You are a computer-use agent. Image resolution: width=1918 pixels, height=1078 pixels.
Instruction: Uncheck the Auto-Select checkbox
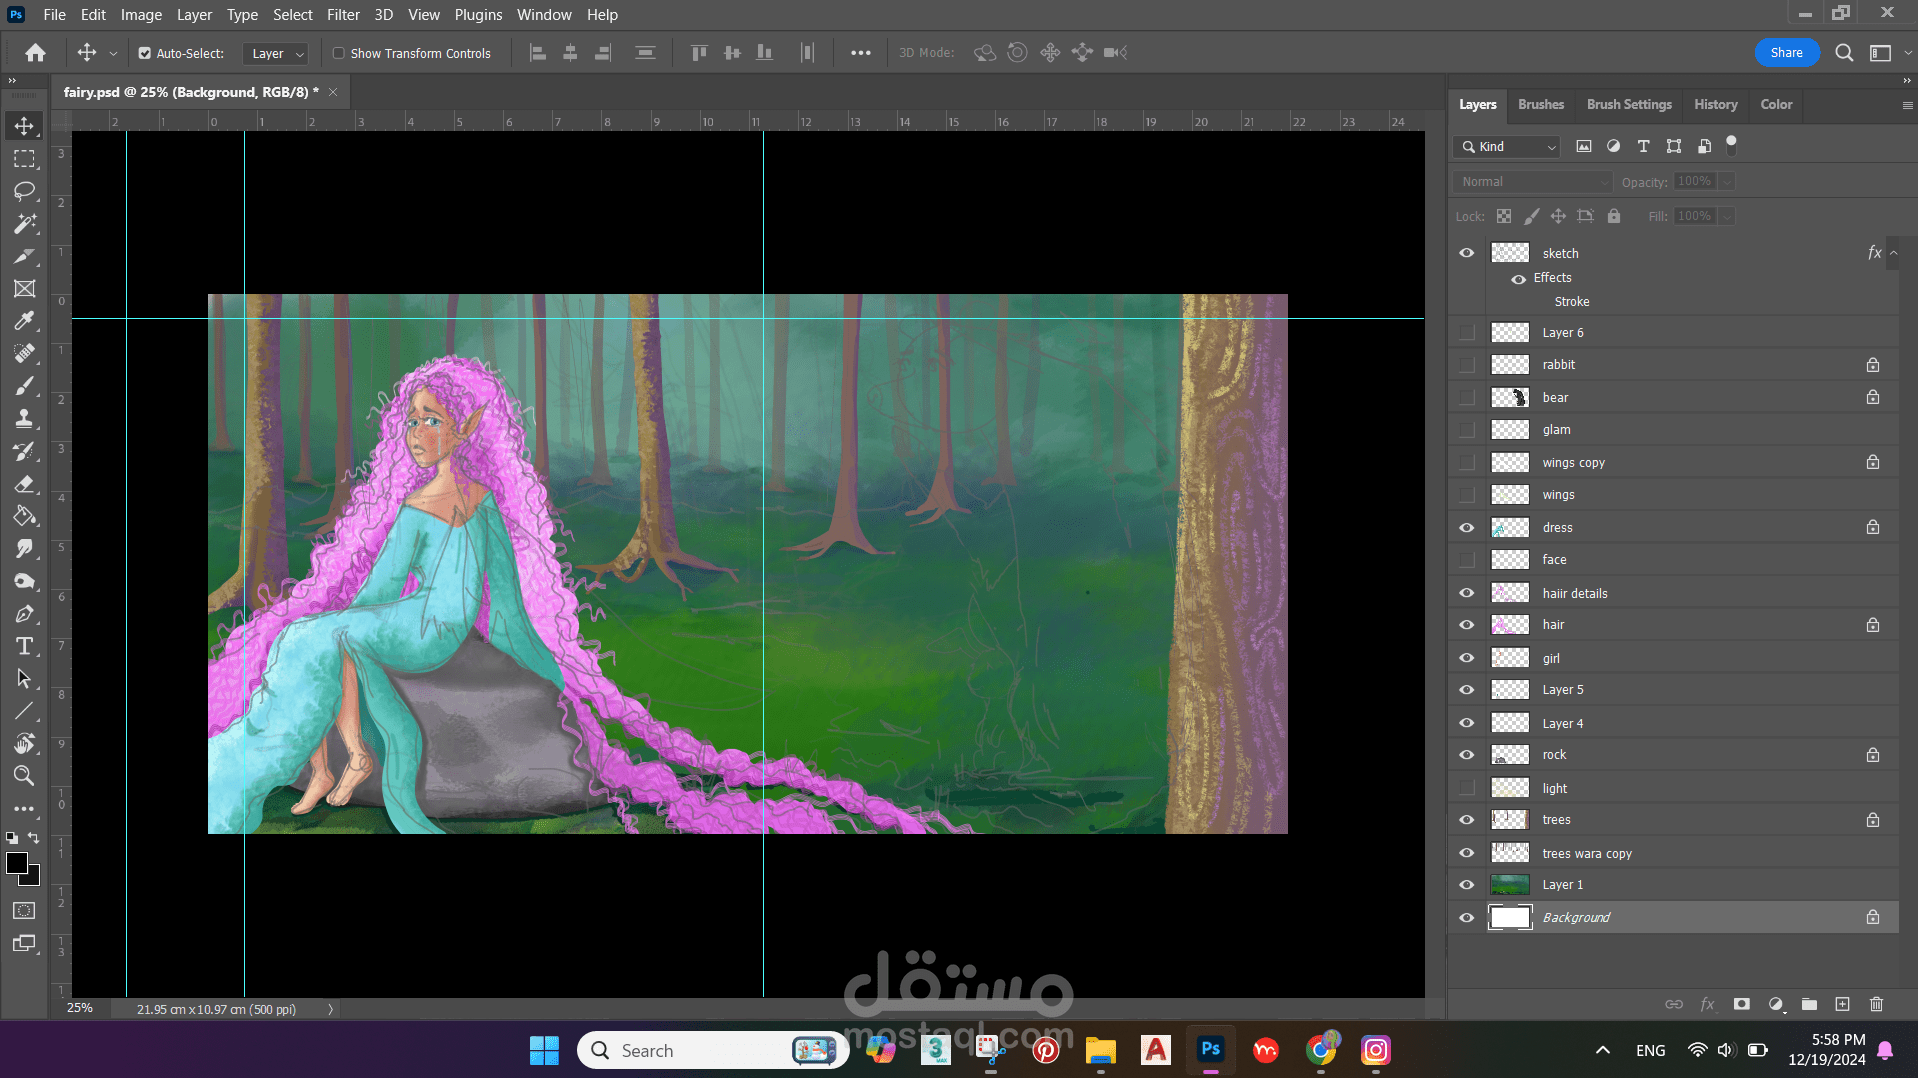pyautogui.click(x=145, y=54)
